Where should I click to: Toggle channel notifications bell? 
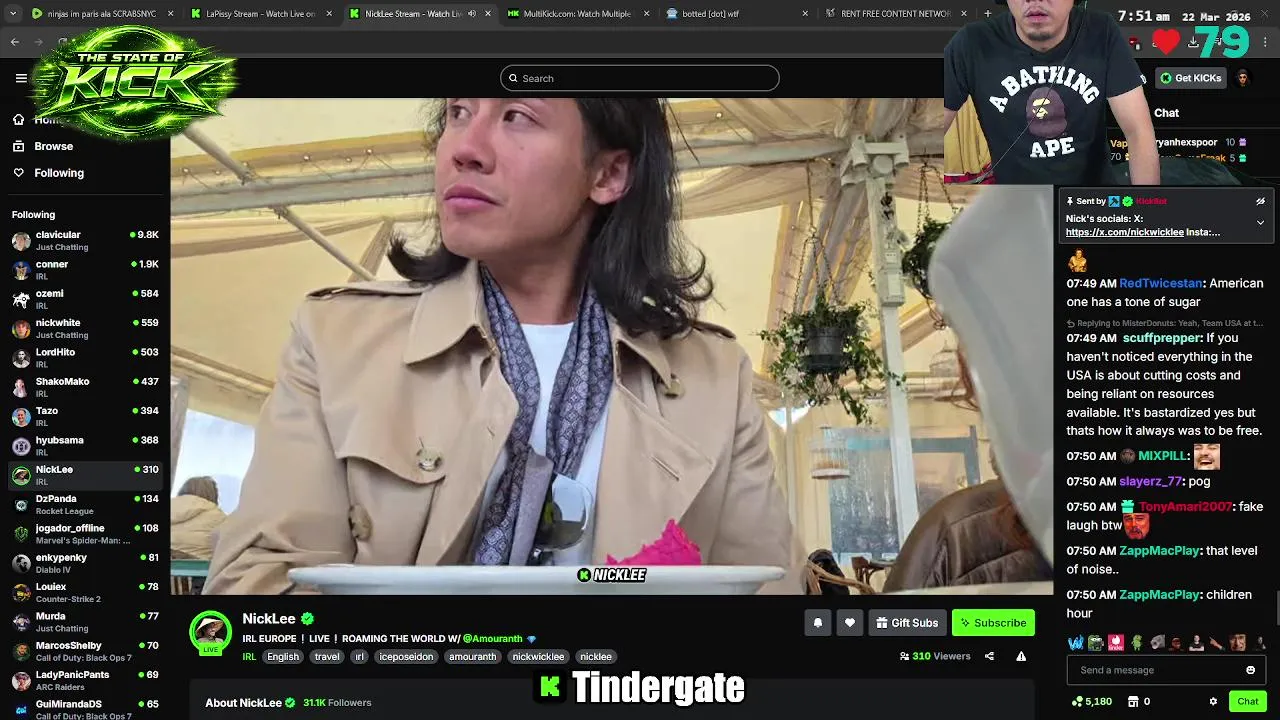click(x=817, y=623)
